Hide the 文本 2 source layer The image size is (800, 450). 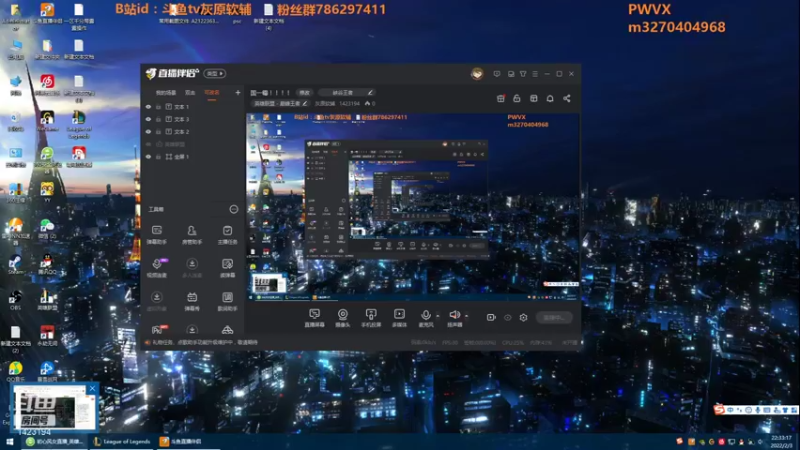[148, 132]
